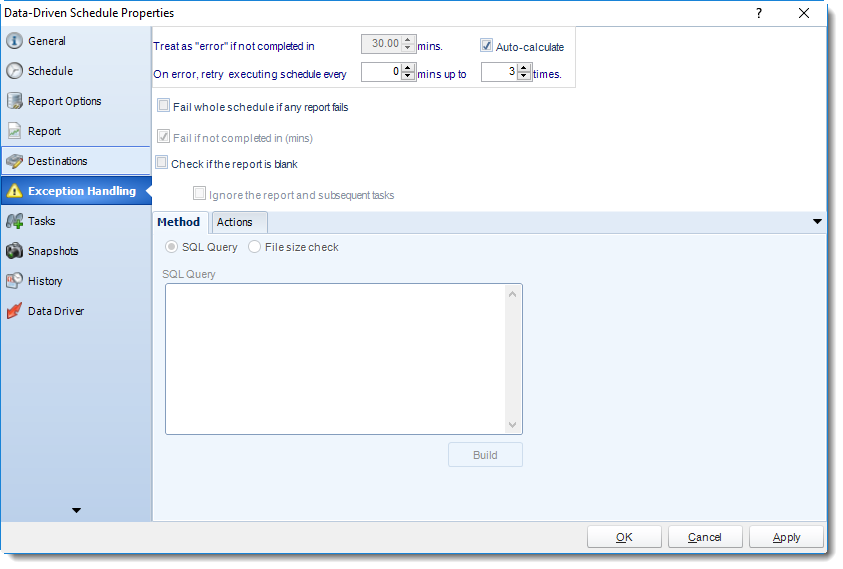
Task: Click the Data Driver icon
Action: pos(15,311)
